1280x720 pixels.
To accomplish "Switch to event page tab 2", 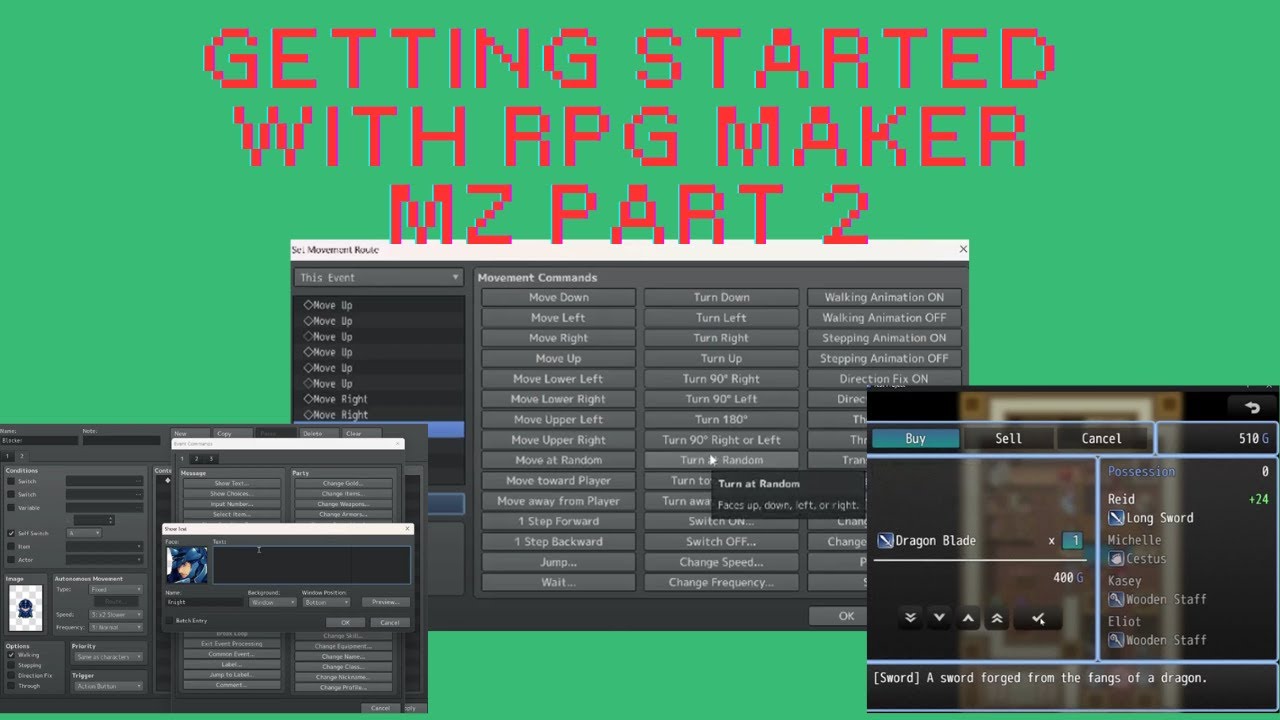I will coord(22,456).
